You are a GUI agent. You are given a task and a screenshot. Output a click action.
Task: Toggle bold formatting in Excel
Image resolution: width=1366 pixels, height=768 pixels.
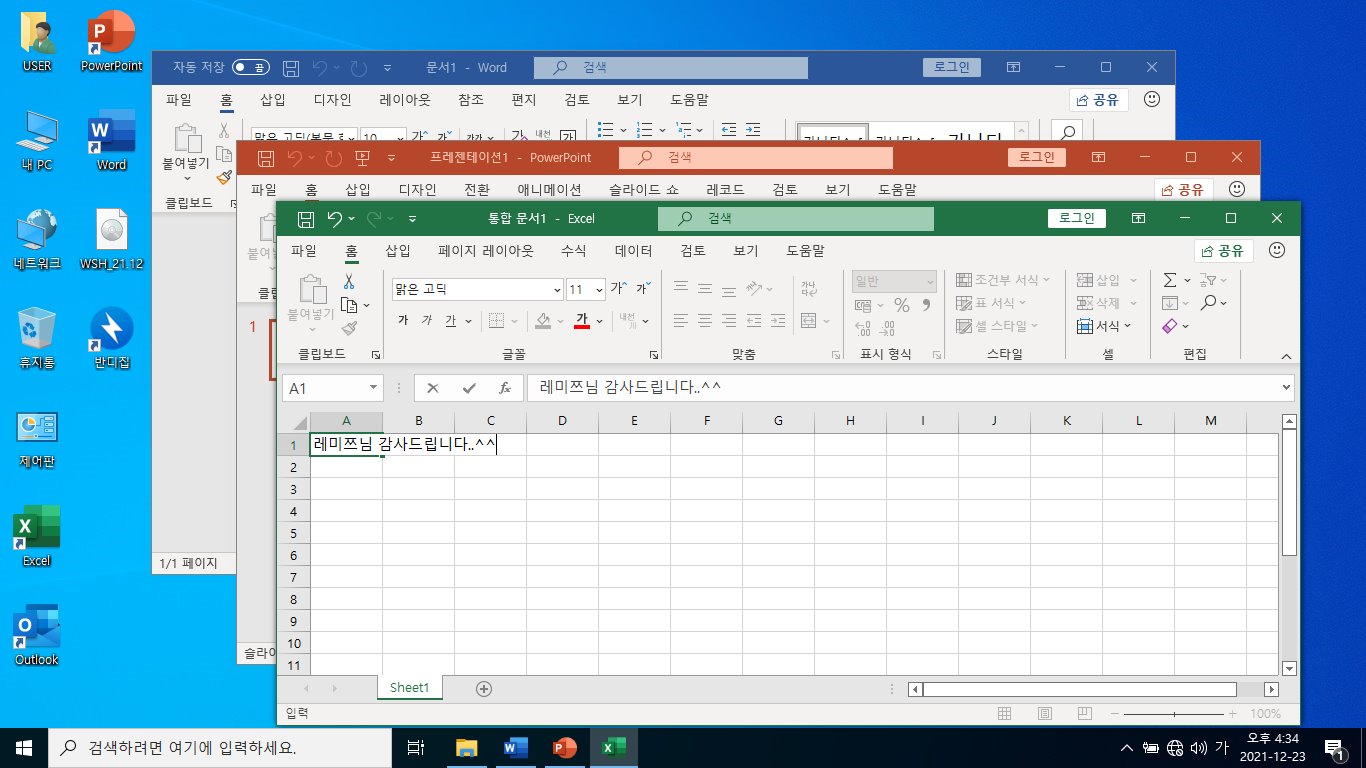(403, 321)
